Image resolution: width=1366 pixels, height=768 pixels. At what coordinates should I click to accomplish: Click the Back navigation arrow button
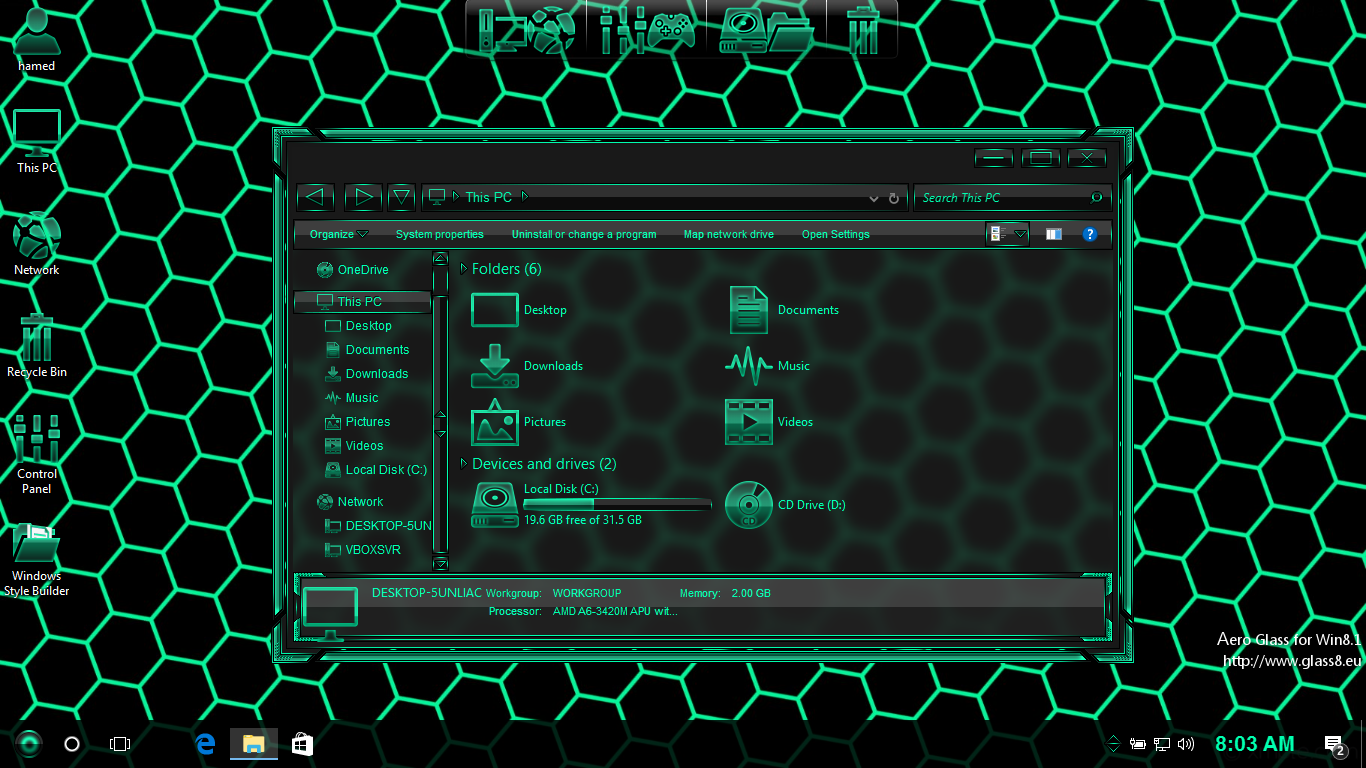[x=315, y=197]
